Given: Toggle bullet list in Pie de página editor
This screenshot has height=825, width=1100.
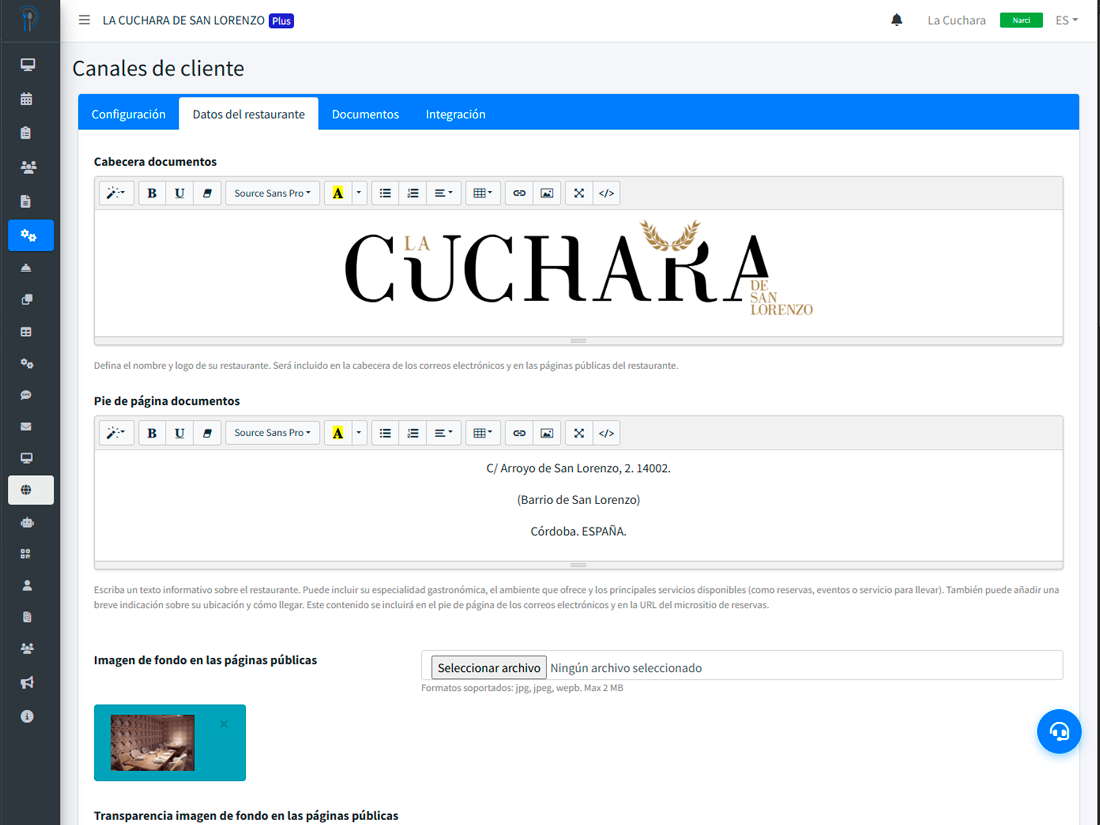Looking at the screenshot, I should (x=385, y=433).
